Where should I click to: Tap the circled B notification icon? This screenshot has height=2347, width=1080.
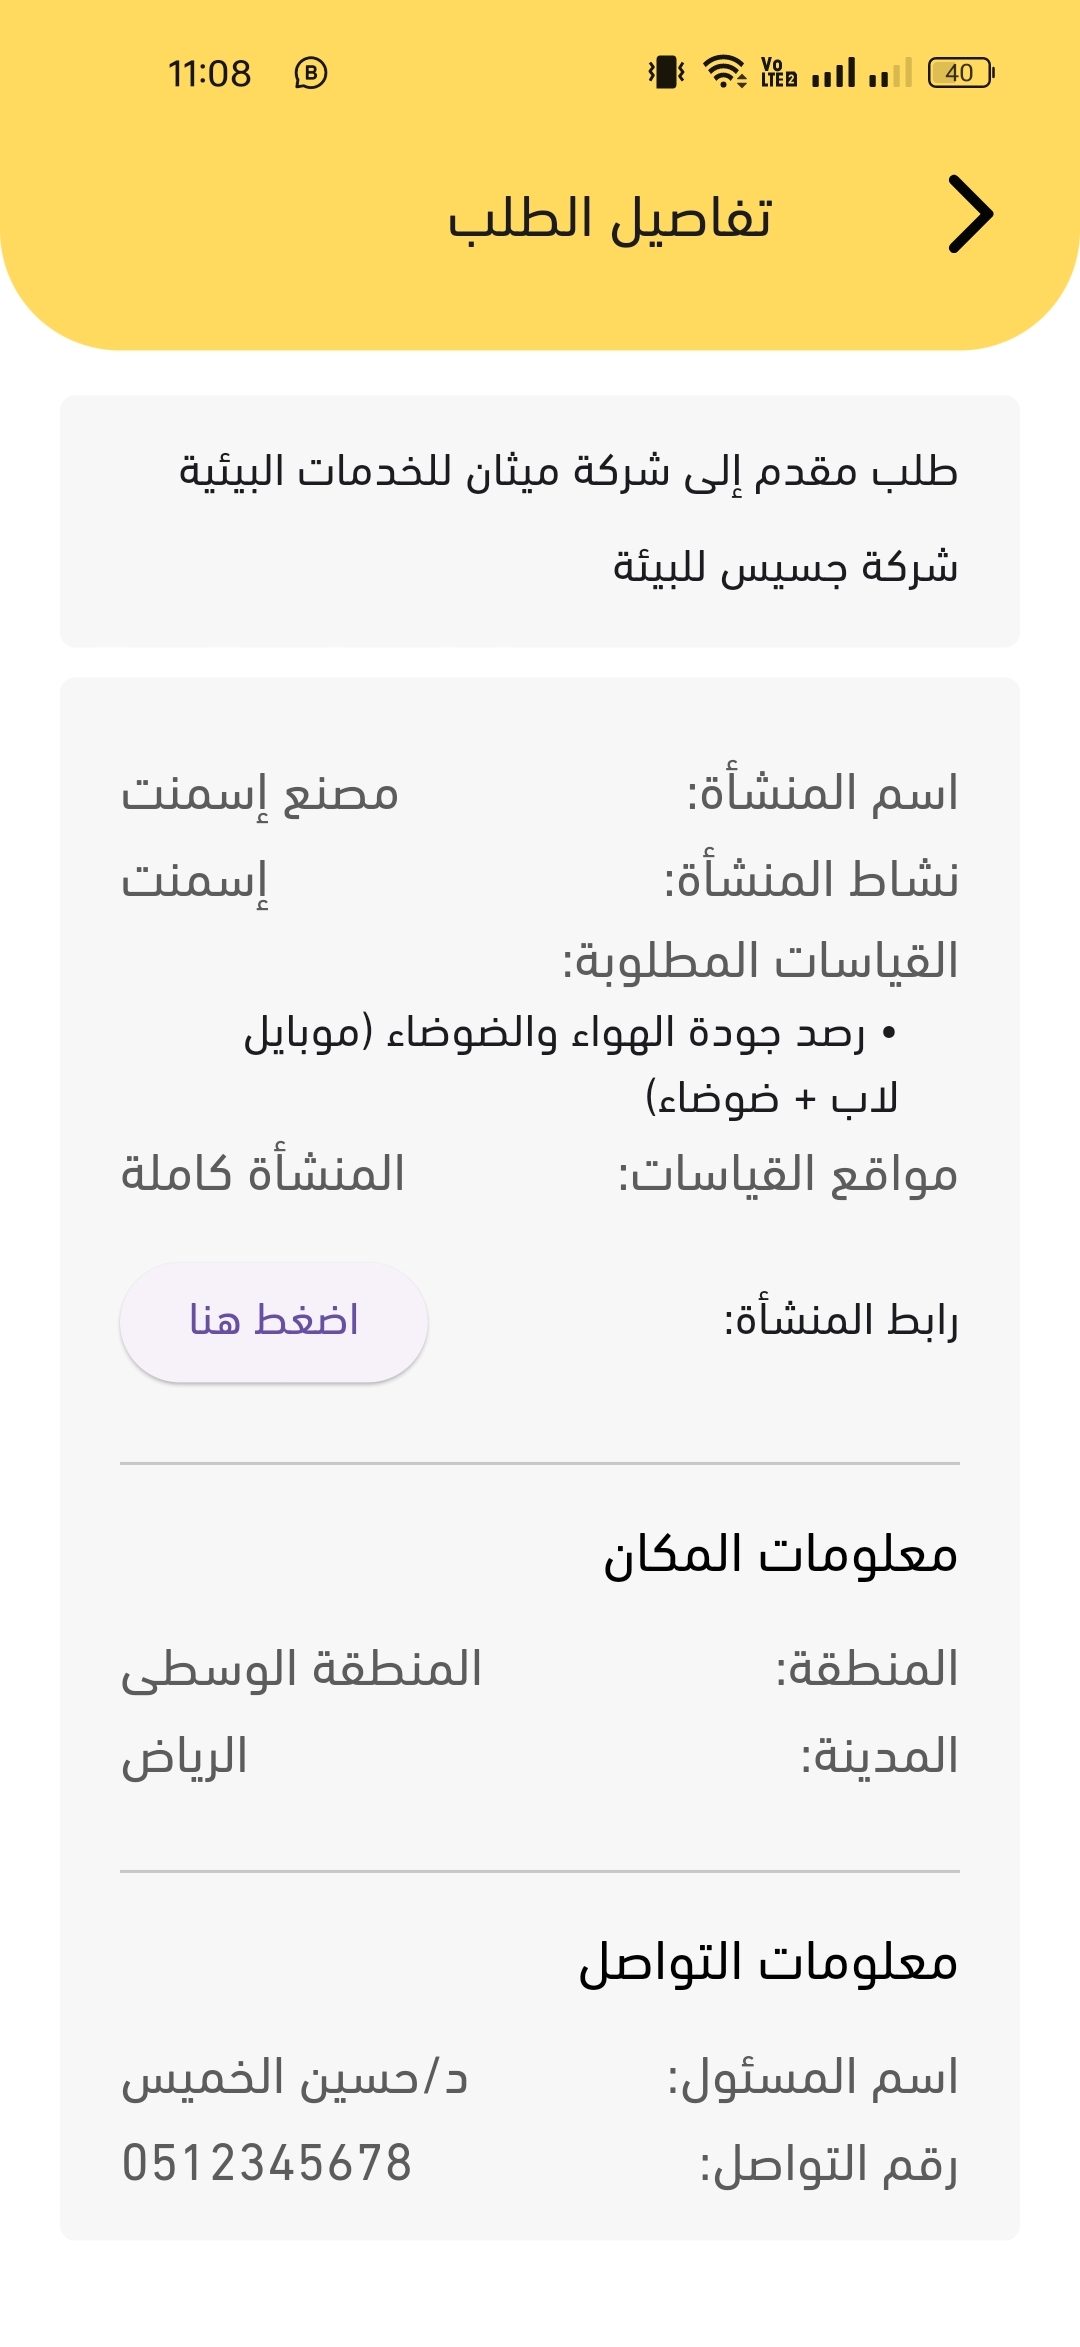coord(311,73)
